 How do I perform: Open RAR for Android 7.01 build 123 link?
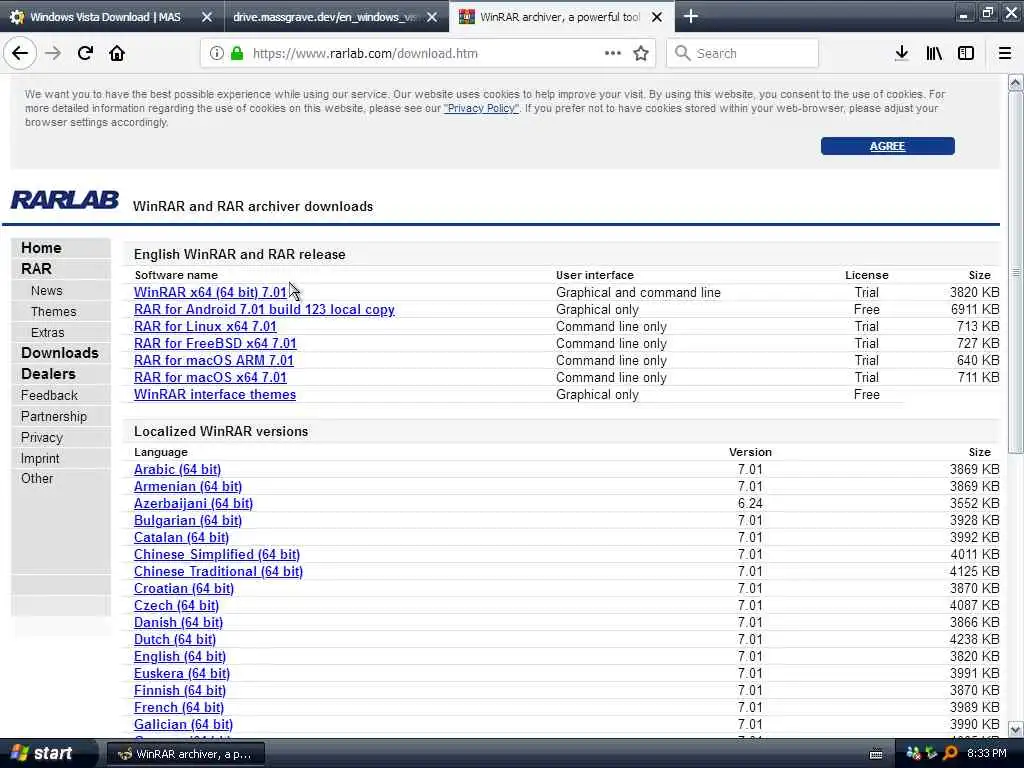[x=264, y=310]
